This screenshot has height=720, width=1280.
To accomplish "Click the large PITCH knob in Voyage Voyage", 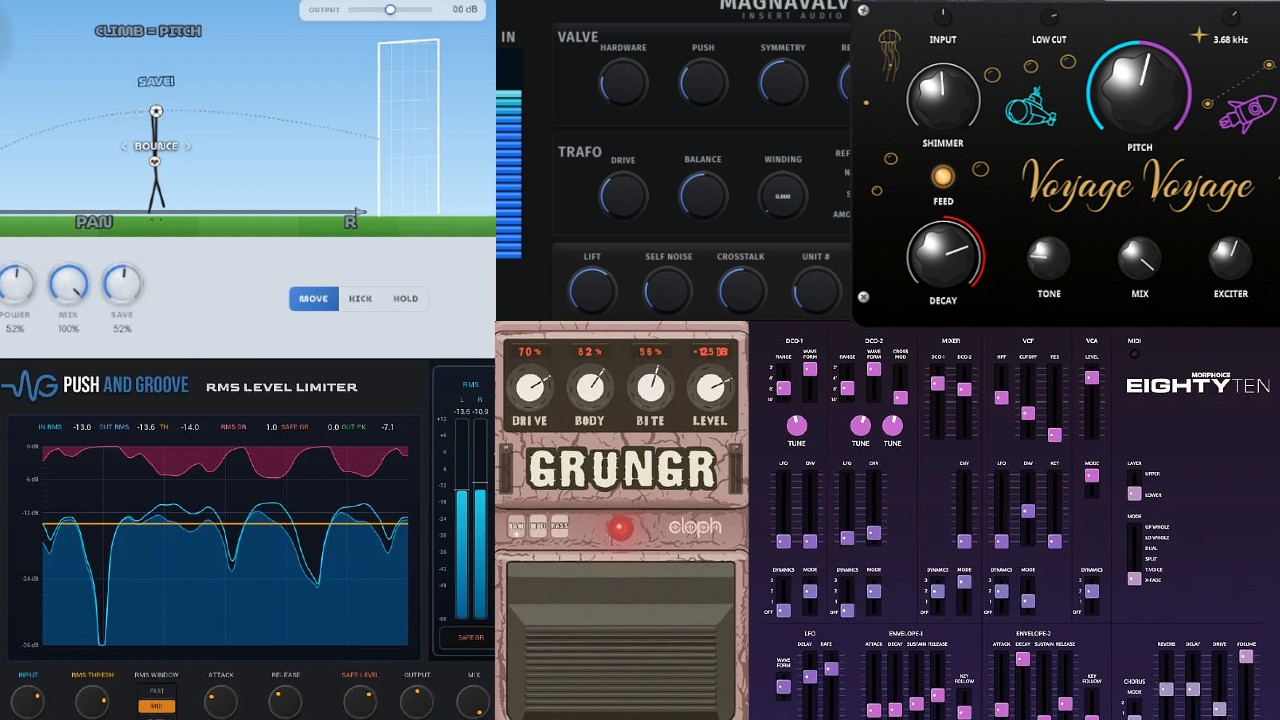I will click(x=1138, y=90).
